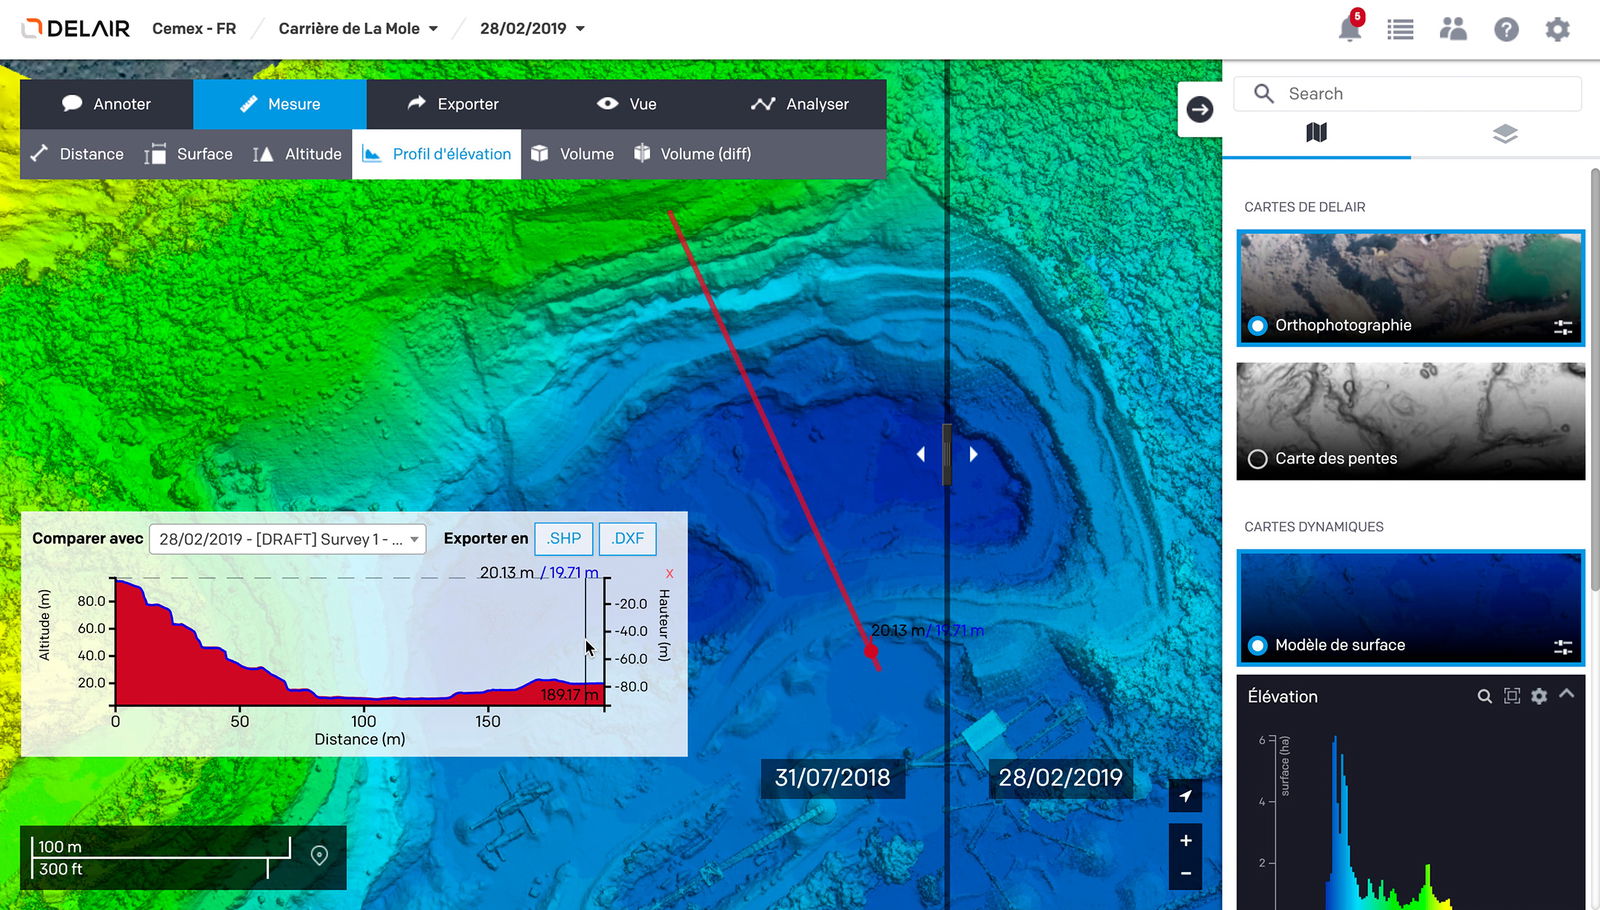Open the 28/02/2019 survey date dropdown
Screen dimensions: 1600x910
point(531,28)
